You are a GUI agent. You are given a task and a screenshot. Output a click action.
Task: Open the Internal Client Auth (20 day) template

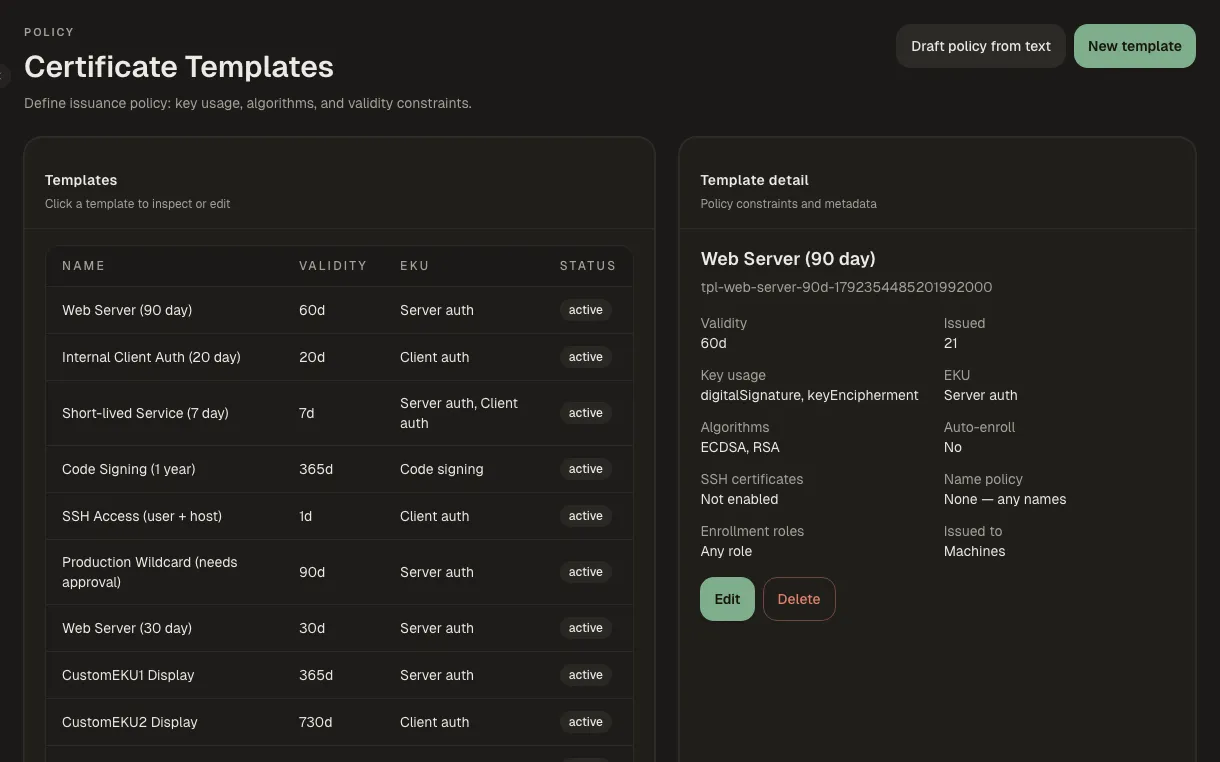(339, 357)
